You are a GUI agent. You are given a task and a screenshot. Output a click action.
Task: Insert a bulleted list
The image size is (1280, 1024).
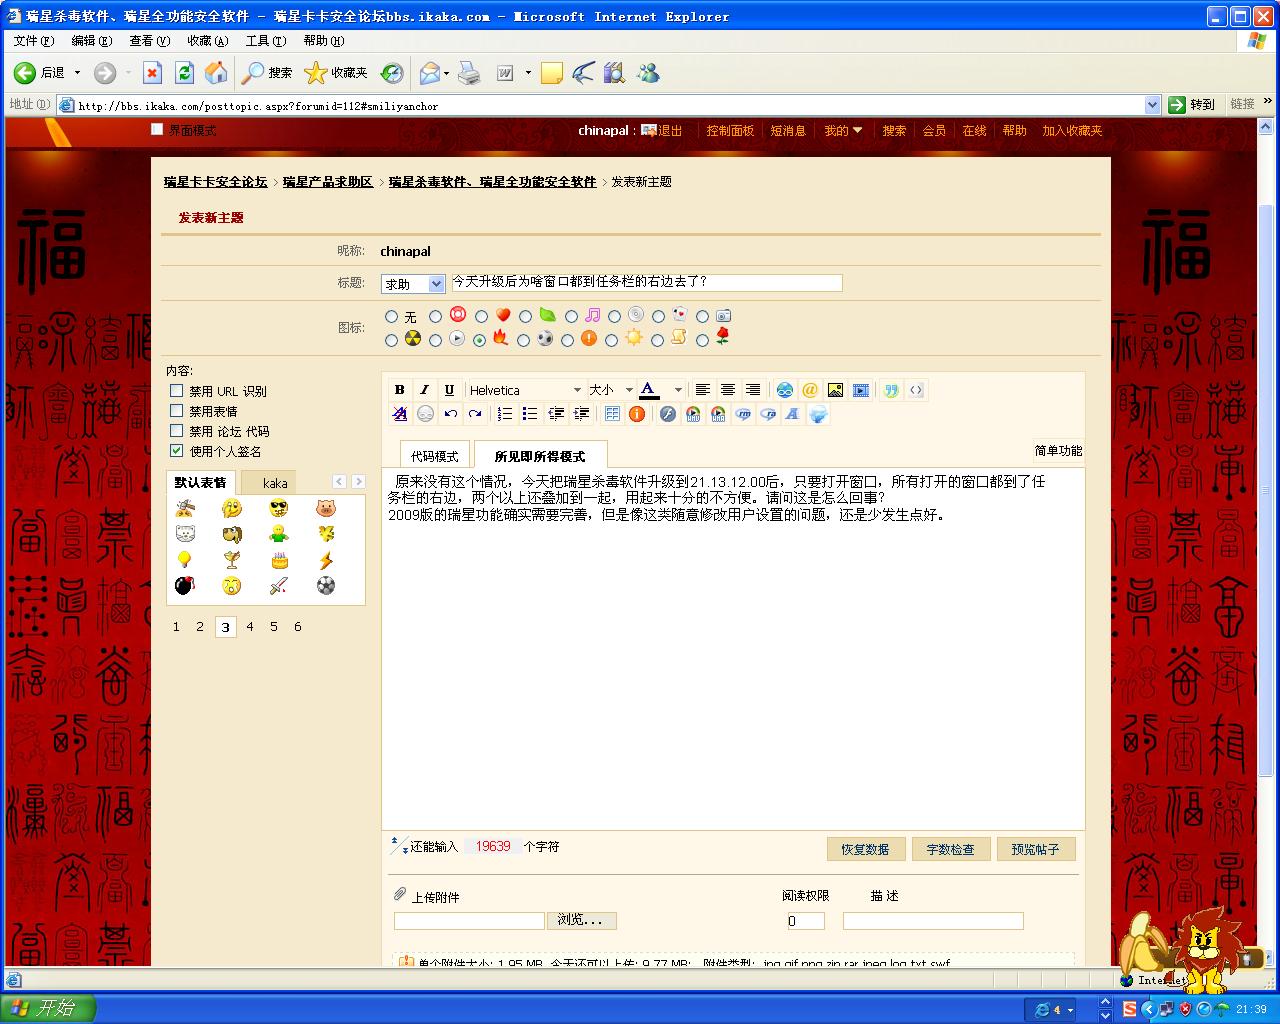[x=530, y=414]
